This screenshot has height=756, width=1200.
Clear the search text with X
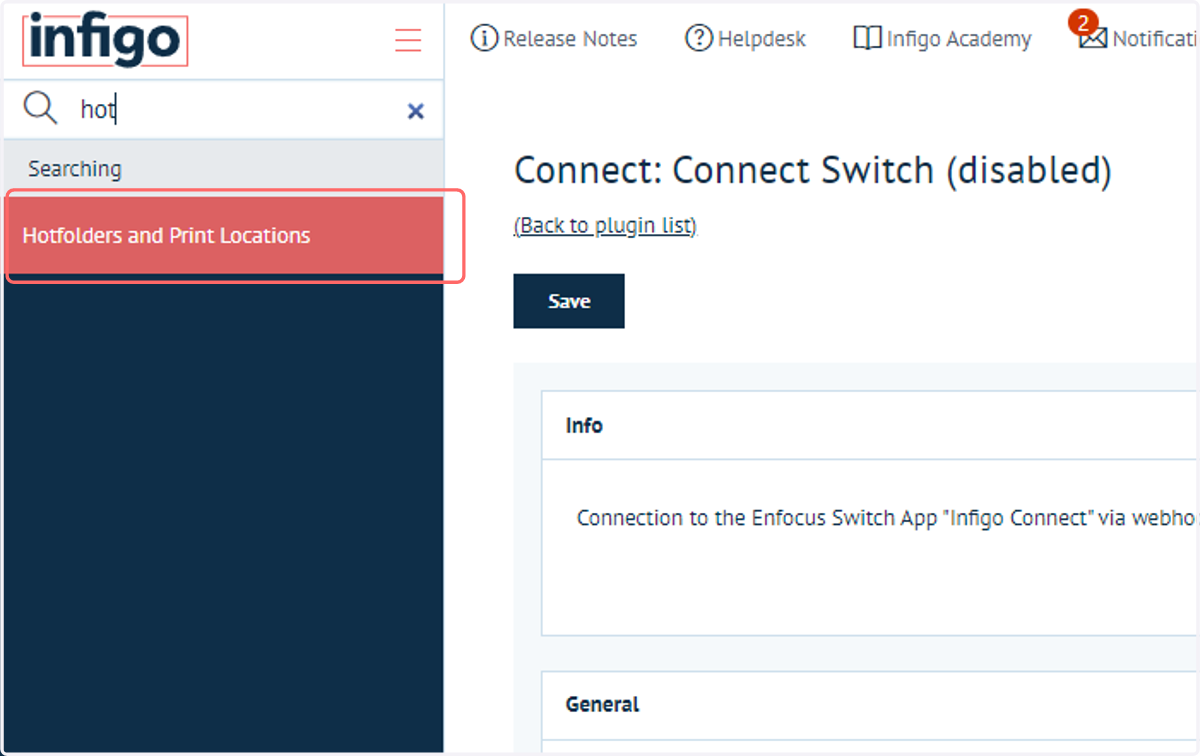pyautogui.click(x=416, y=111)
